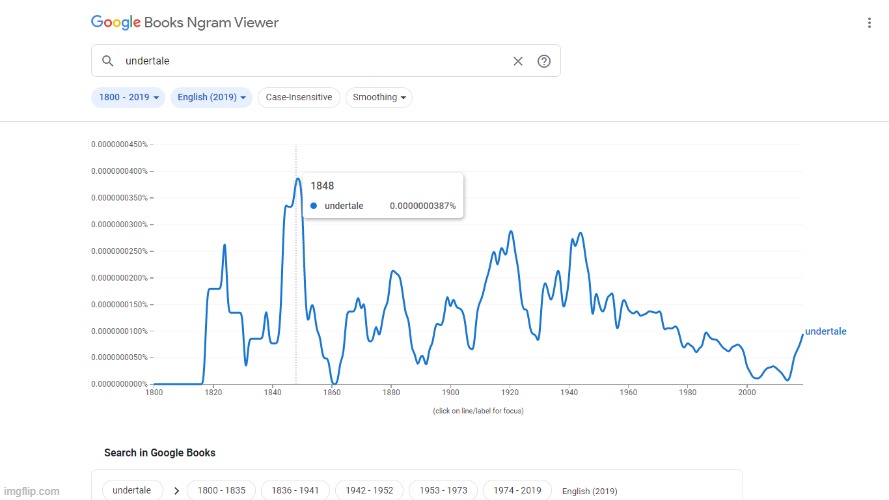
Task: Click the chevron next to undertale chip
Action: (176, 491)
